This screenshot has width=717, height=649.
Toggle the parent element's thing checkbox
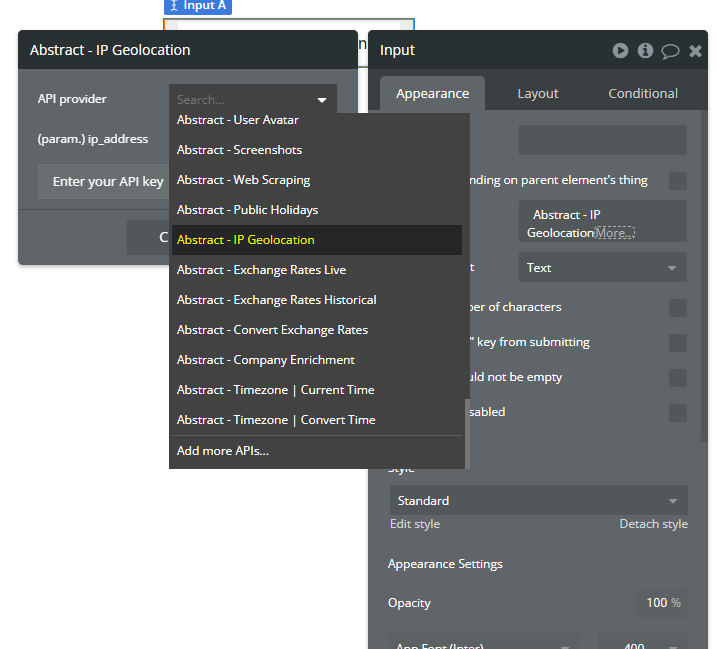point(678,181)
